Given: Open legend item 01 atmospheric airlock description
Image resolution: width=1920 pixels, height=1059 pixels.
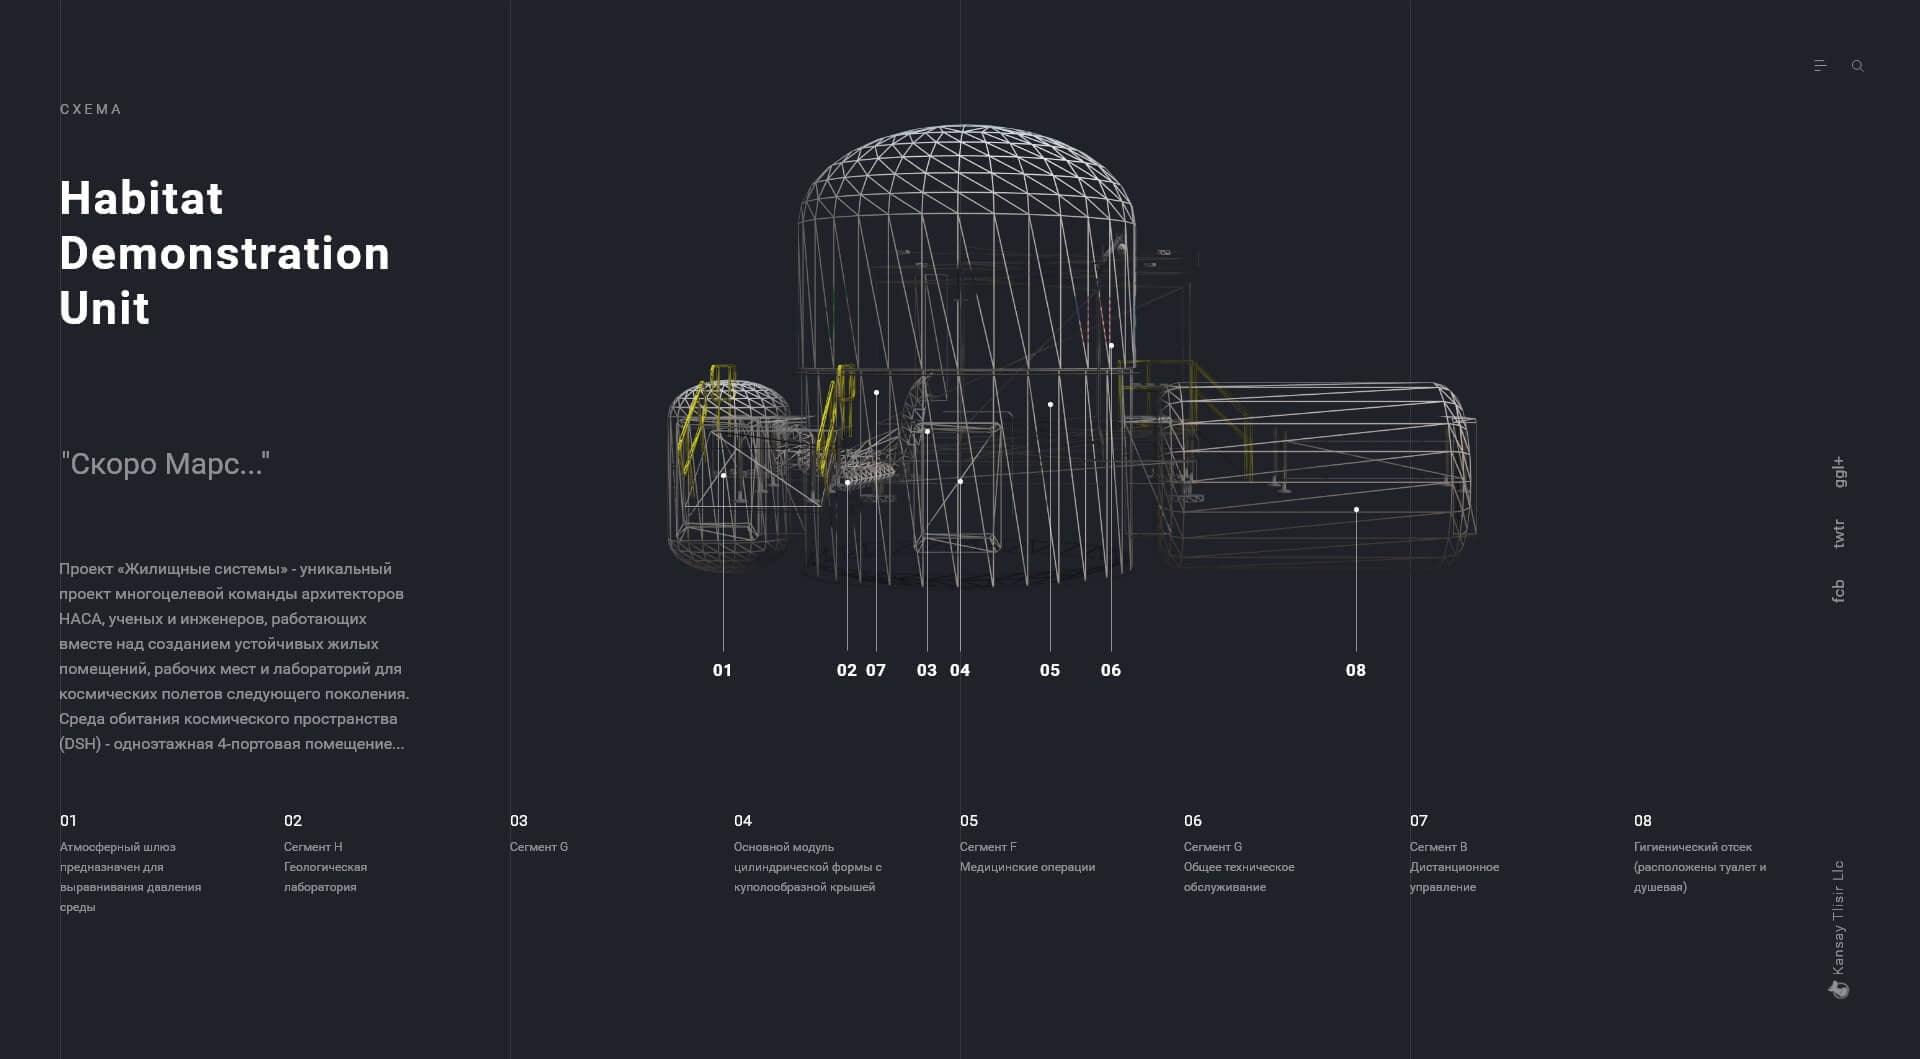Looking at the screenshot, I should [x=130, y=866].
